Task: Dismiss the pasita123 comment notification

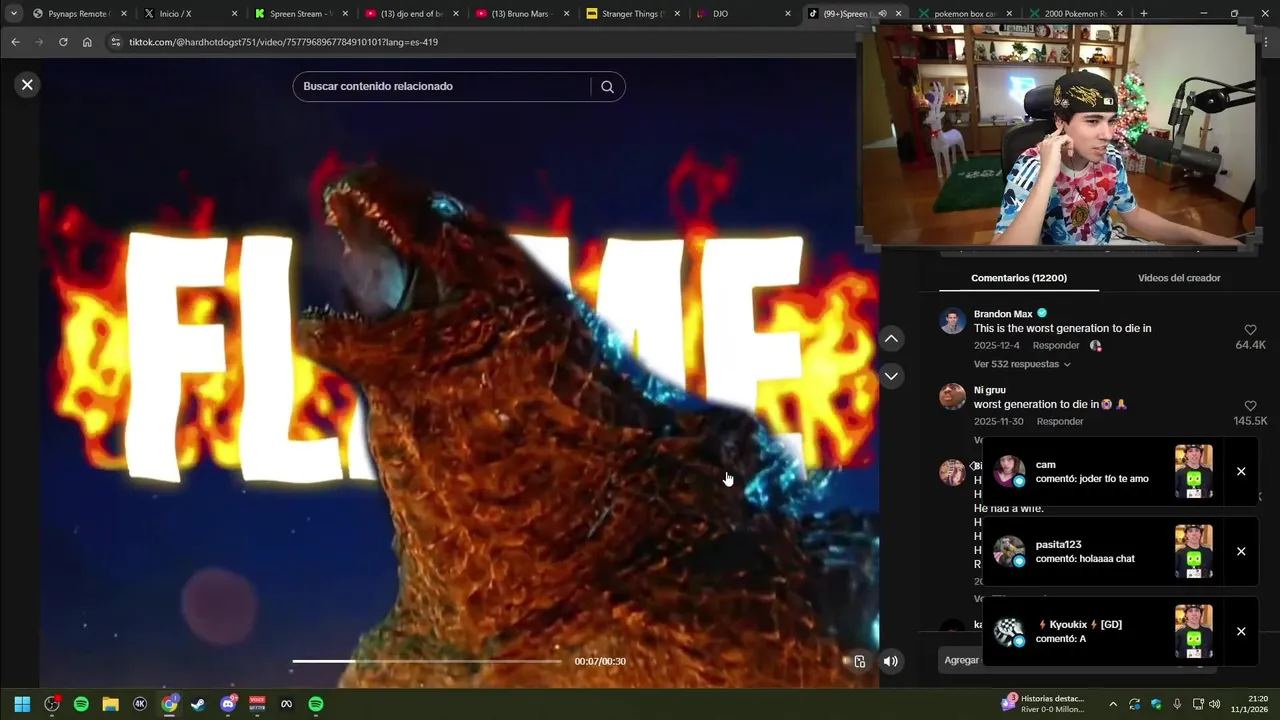Action: pos(1241,552)
